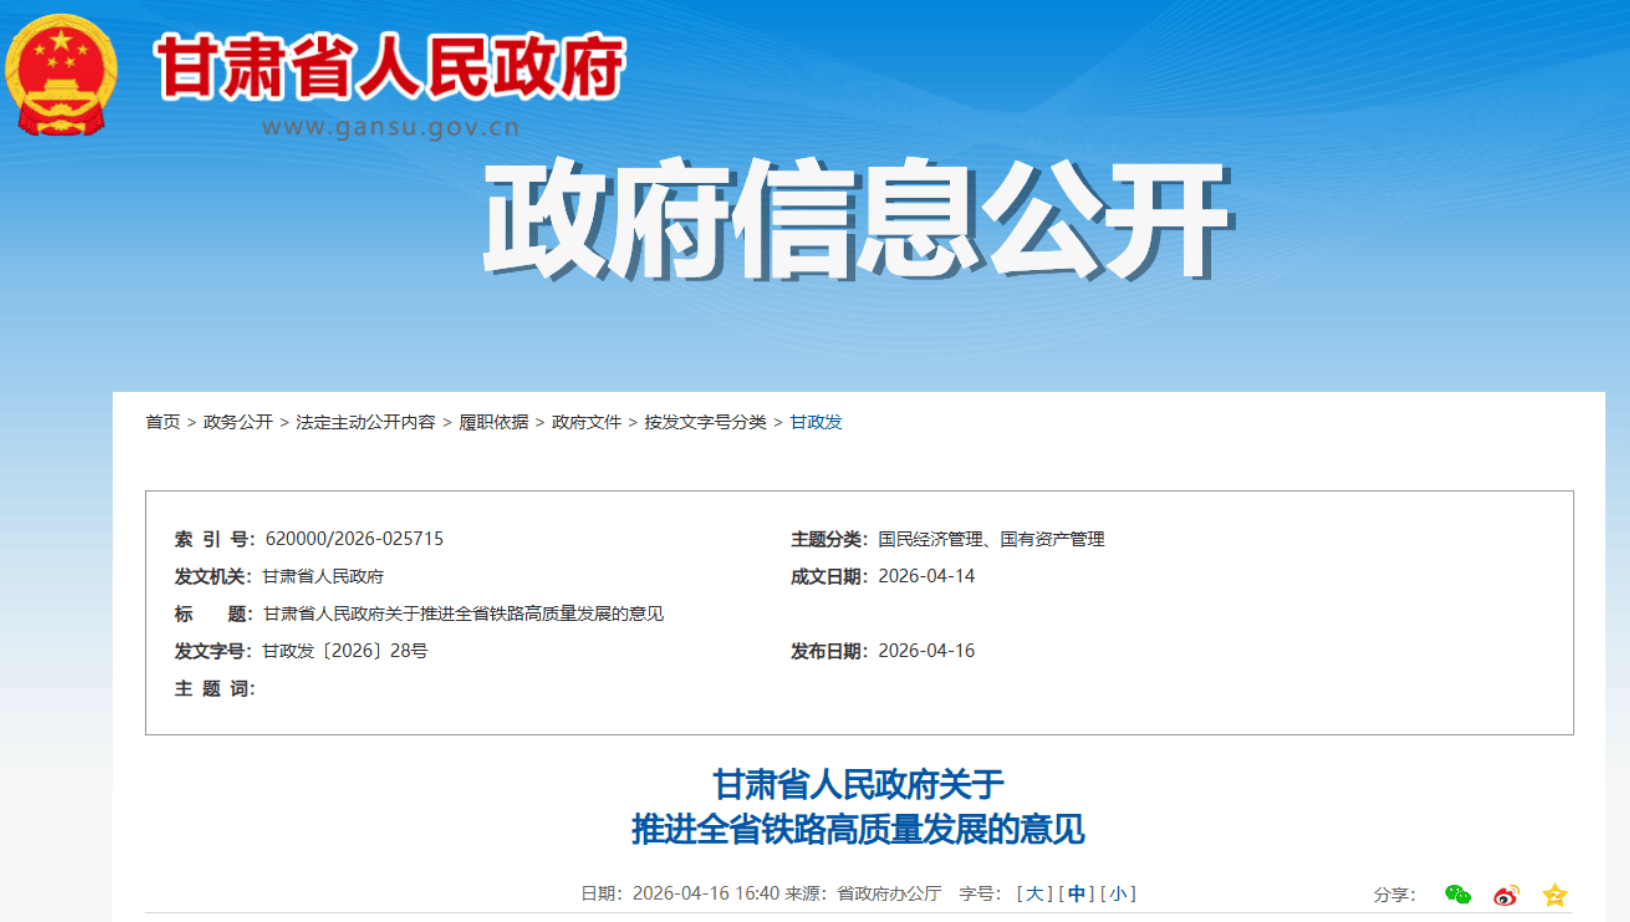
Task: Click the blue document title heading
Action: pyautogui.click(x=858, y=806)
